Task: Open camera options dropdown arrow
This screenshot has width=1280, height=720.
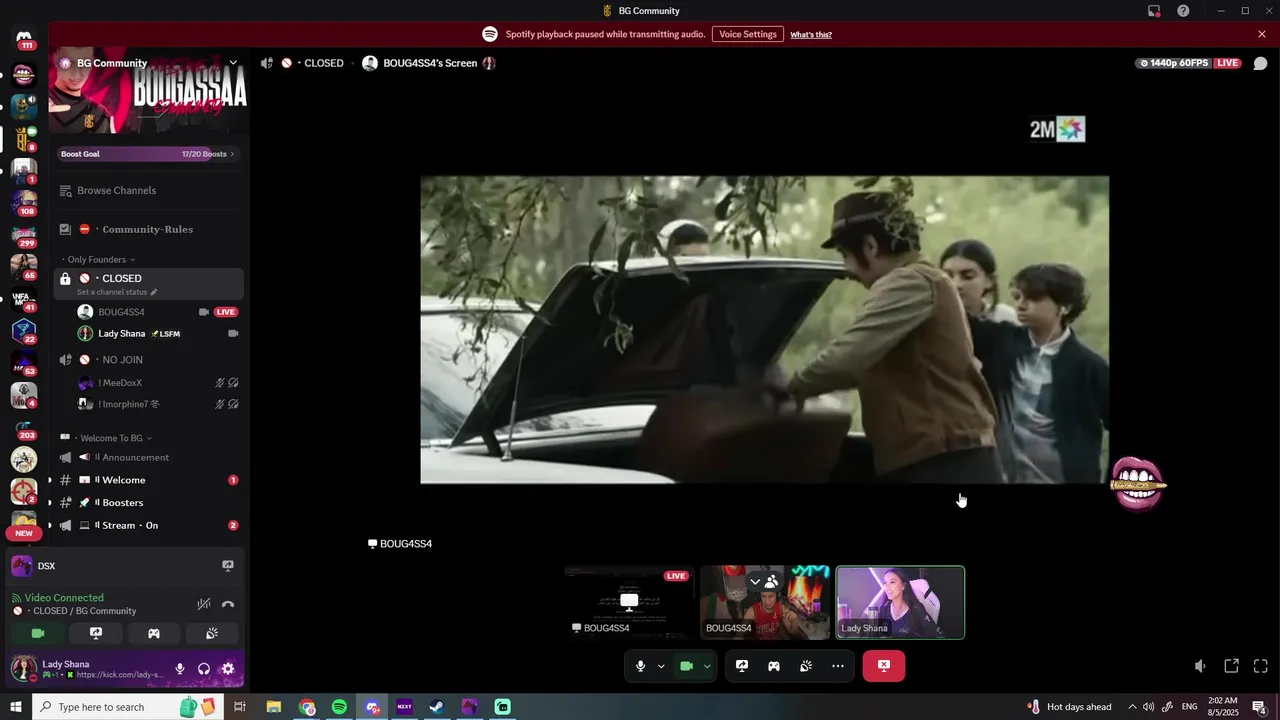Action: click(707, 666)
